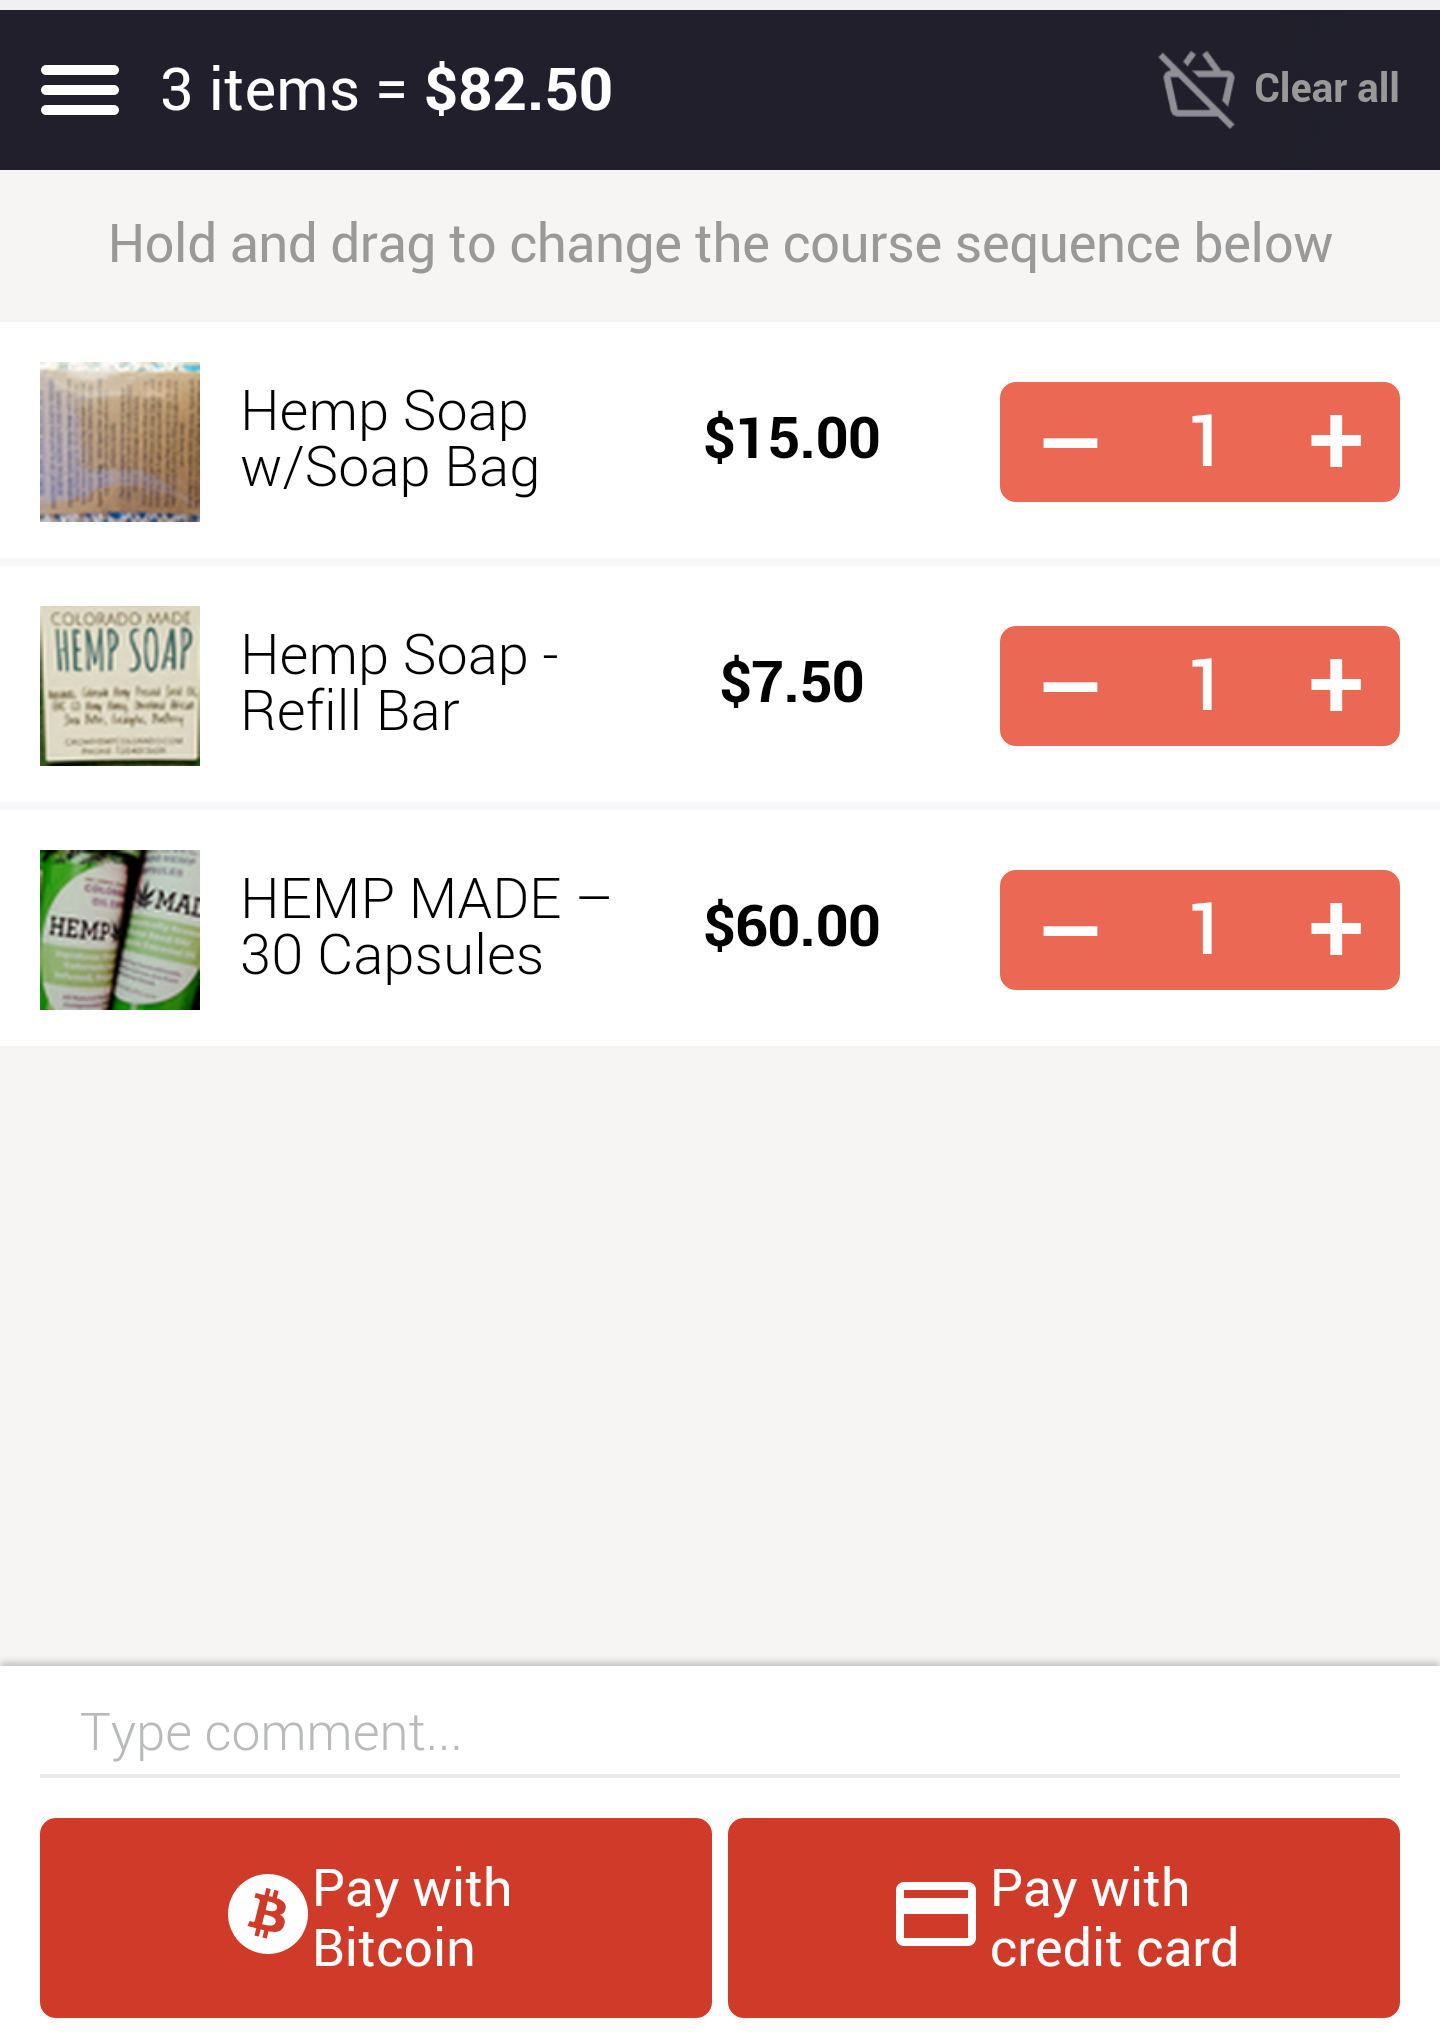
Task: Open Hemp Soap w/Soap Bag thumbnail
Action: click(120, 442)
